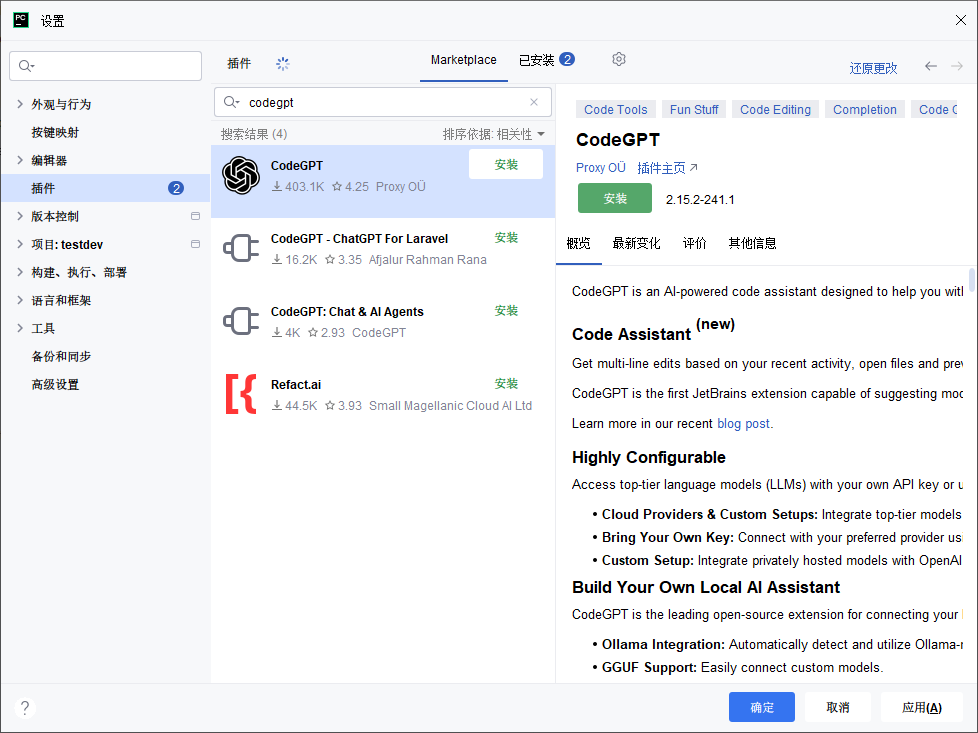Select 高级设置 in settings tree

click(x=56, y=384)
